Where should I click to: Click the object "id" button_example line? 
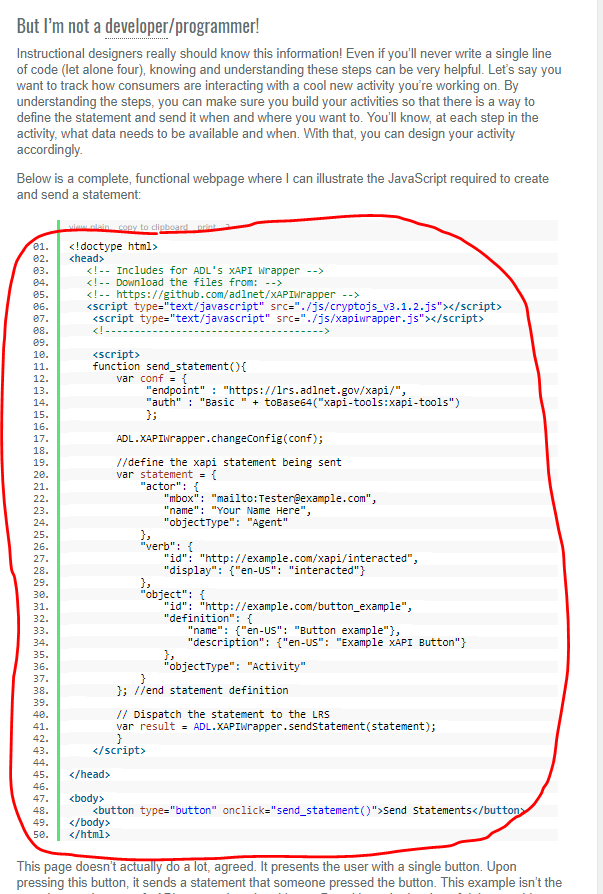tap(288, 606)
